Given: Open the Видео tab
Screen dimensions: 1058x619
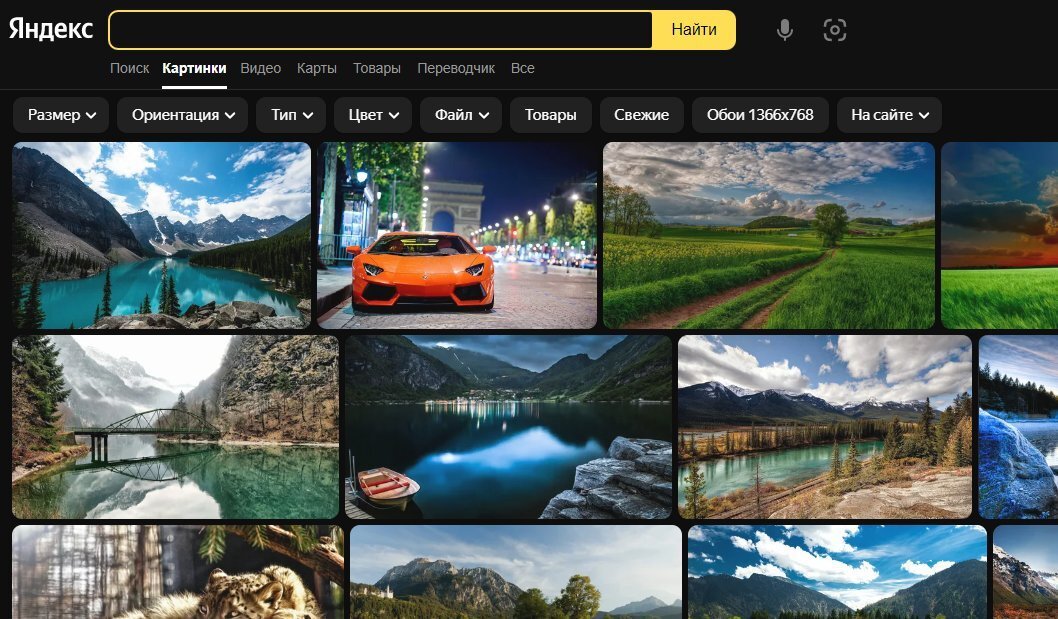Looking at the screenshot, I should pyautogui.click(x=260, y=68).
